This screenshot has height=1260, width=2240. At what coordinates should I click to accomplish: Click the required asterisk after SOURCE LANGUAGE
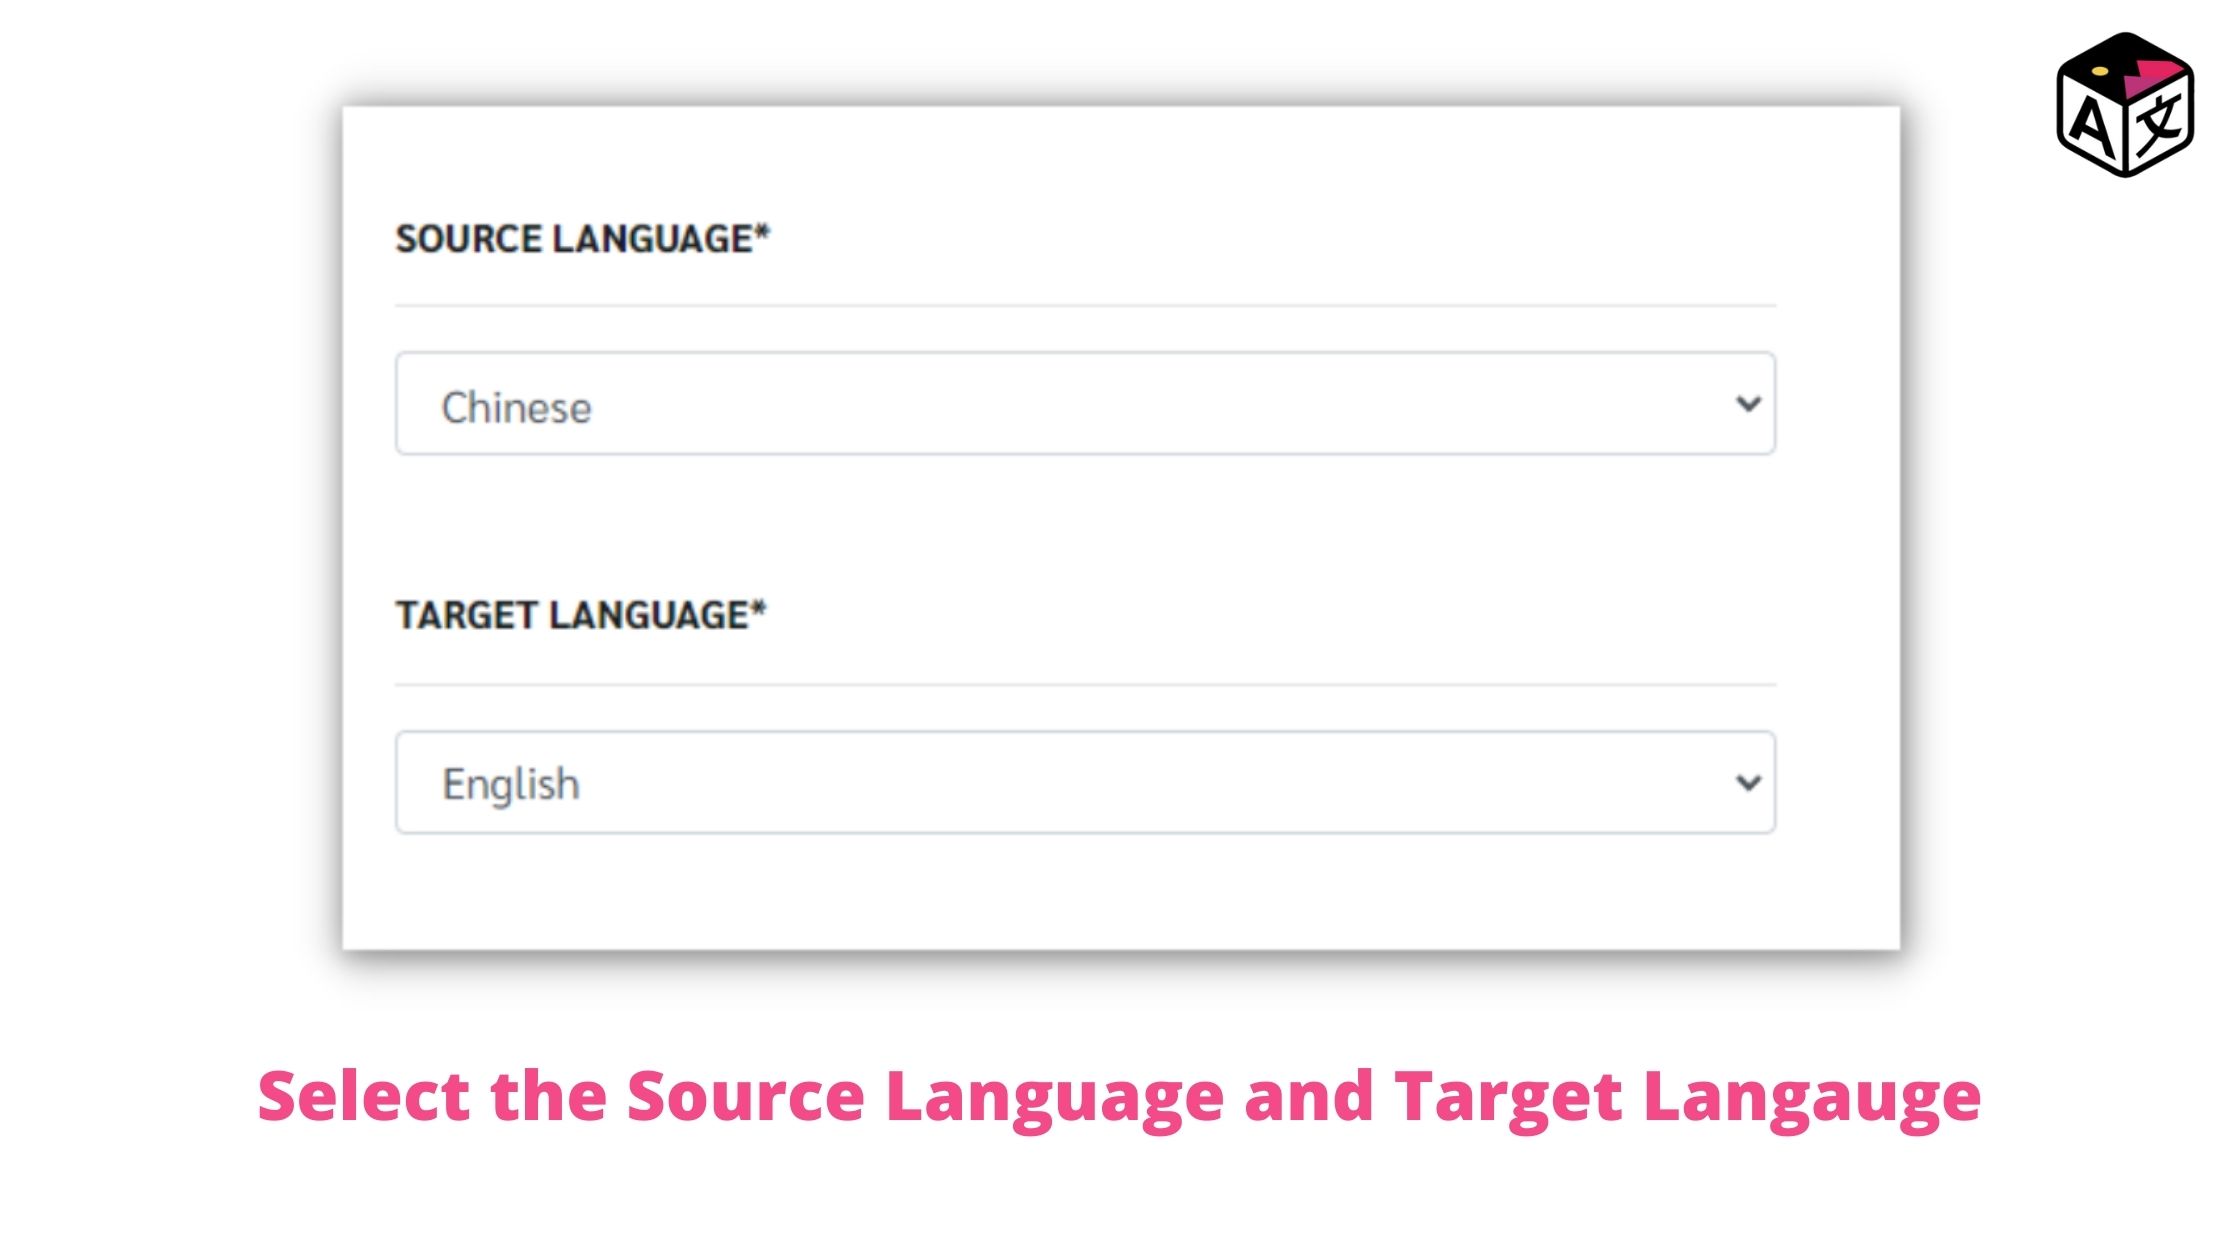pos(762,232)
